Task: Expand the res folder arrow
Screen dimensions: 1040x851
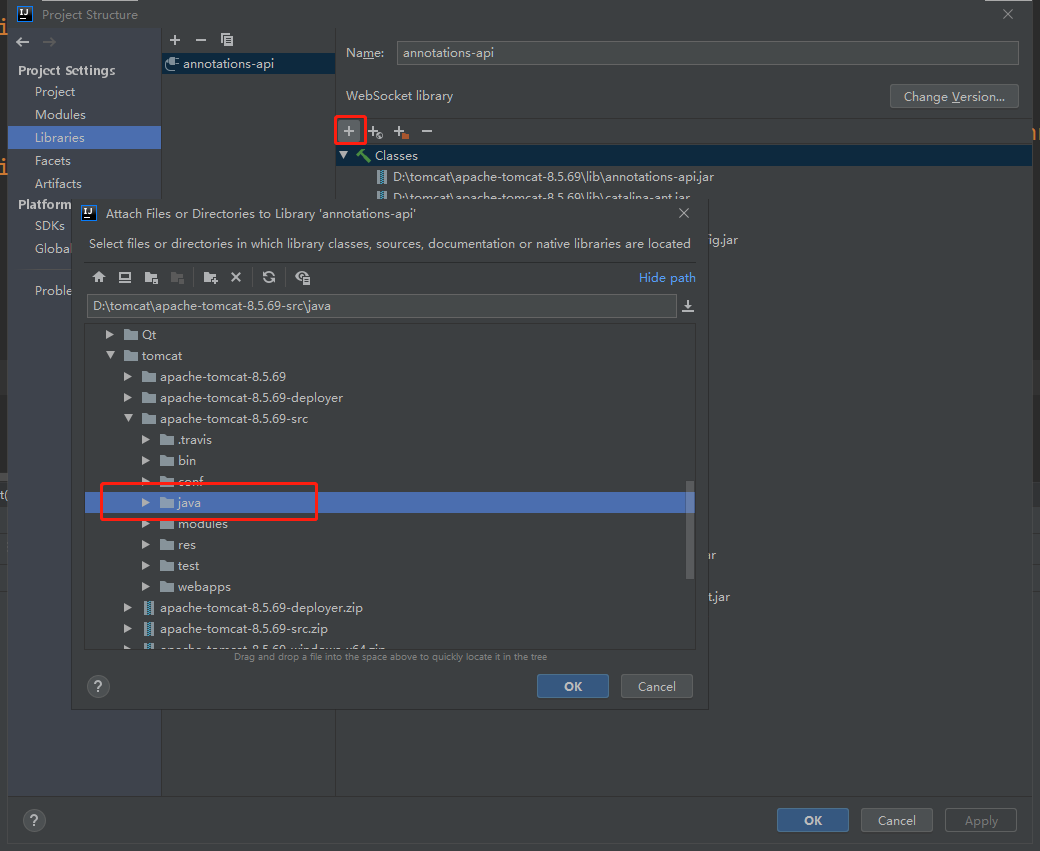Action: [146, 545]
